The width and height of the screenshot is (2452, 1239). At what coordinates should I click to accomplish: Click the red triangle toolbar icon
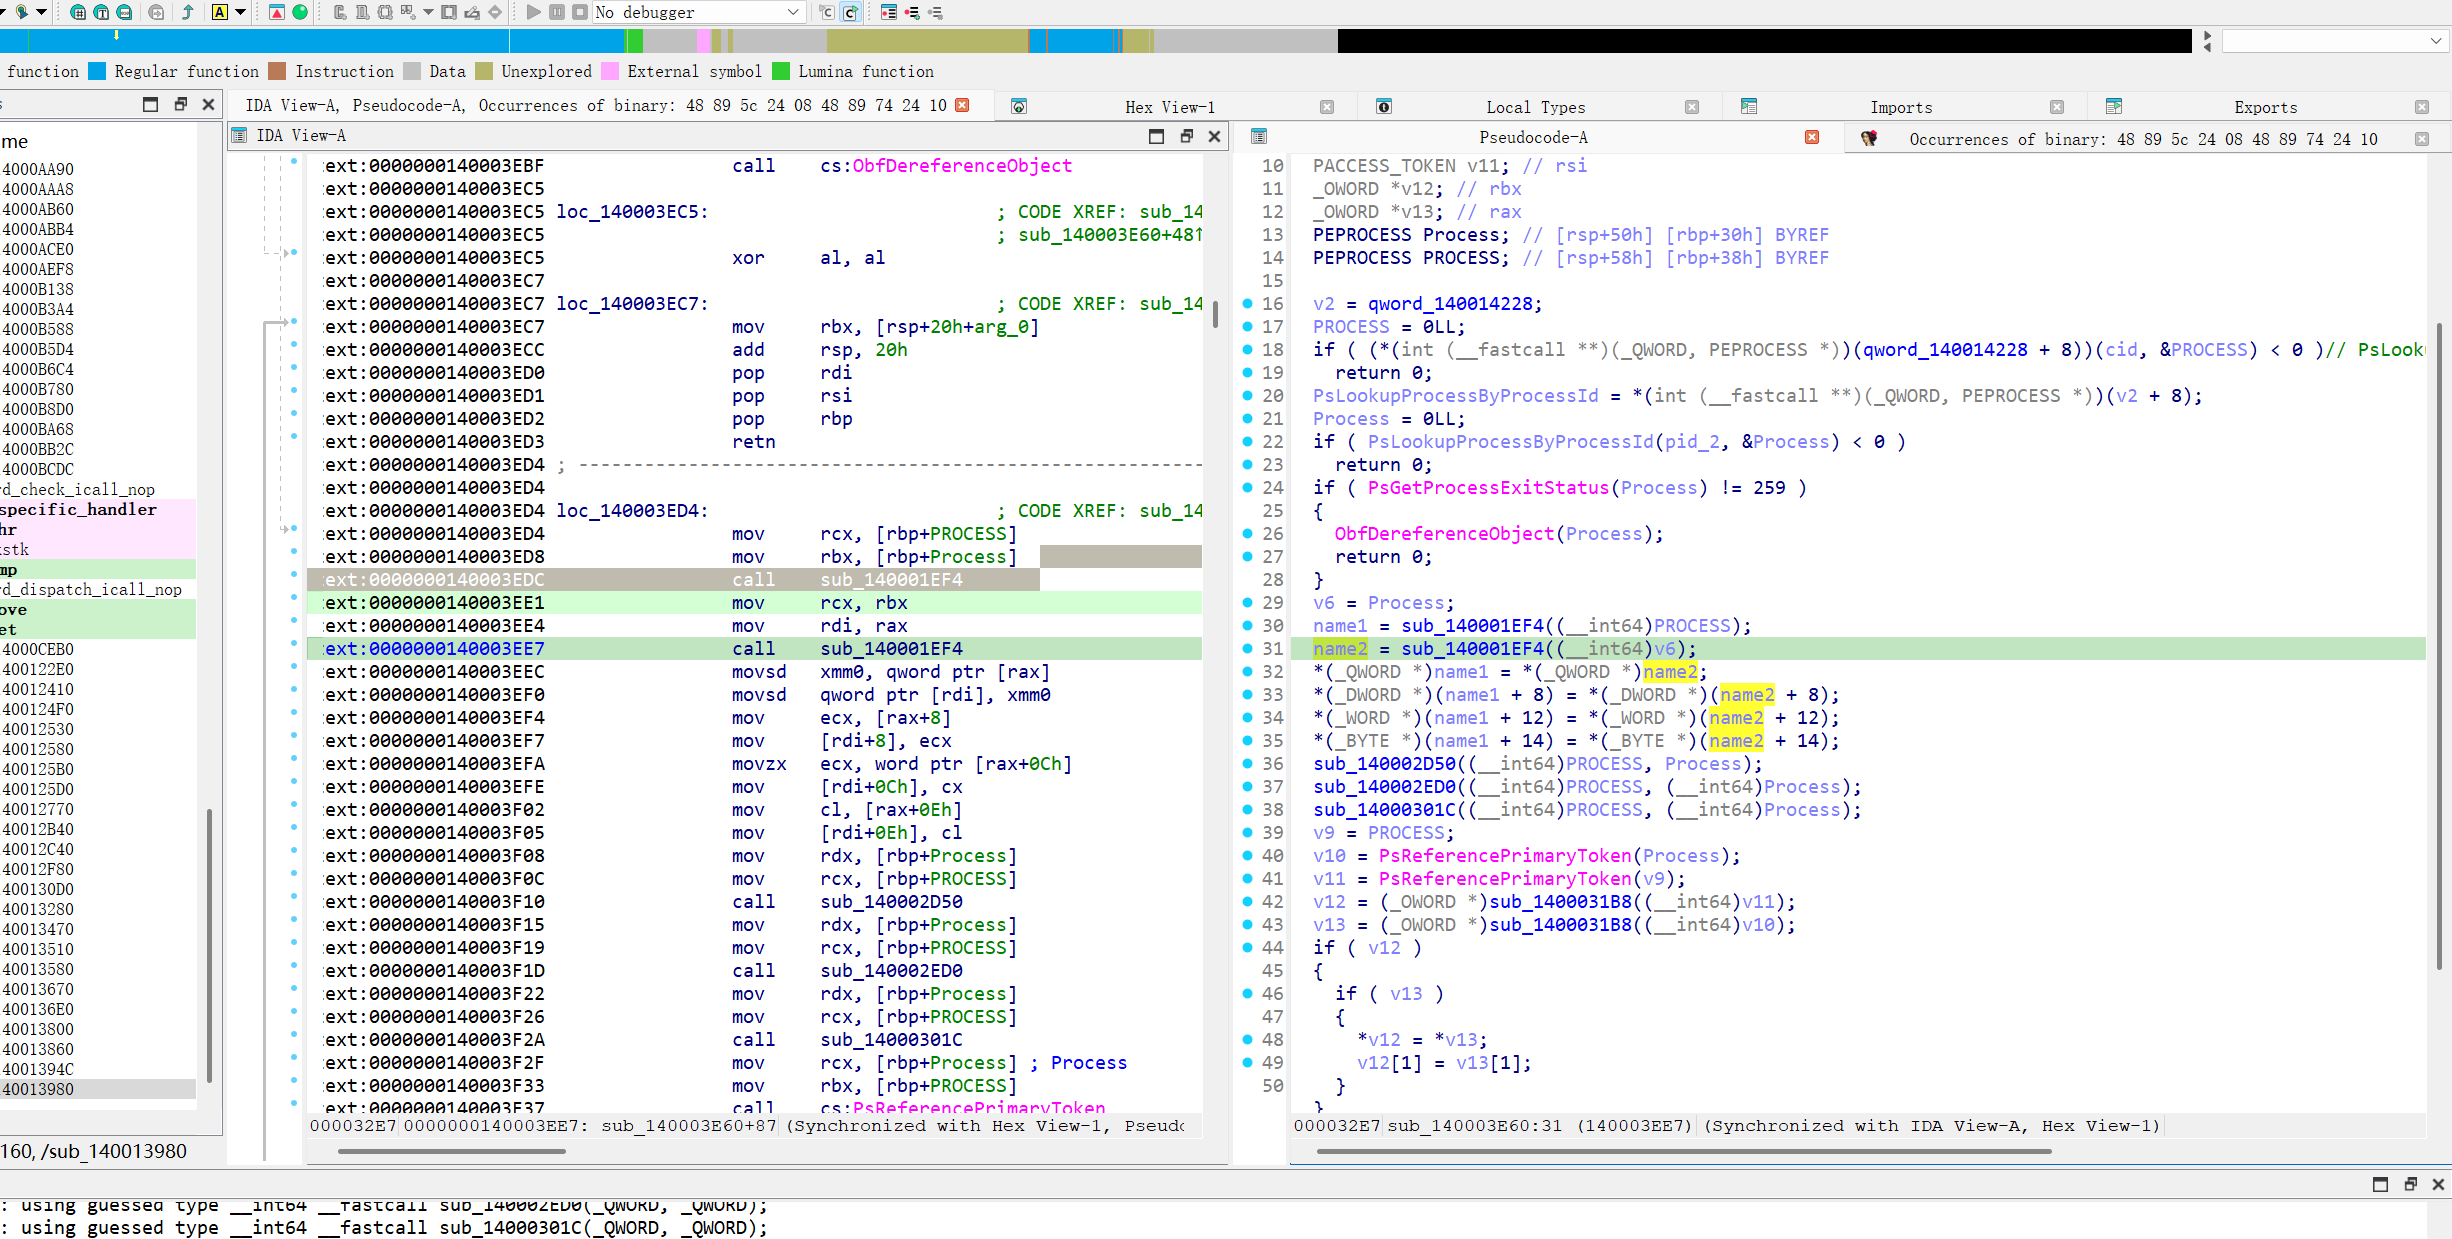click(277, 12)
